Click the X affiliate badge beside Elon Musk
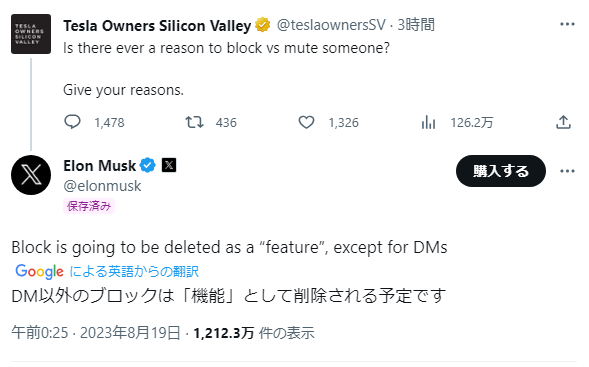This screenshot has height=367, width=589. pyautogui.click(x=169, y=165)
